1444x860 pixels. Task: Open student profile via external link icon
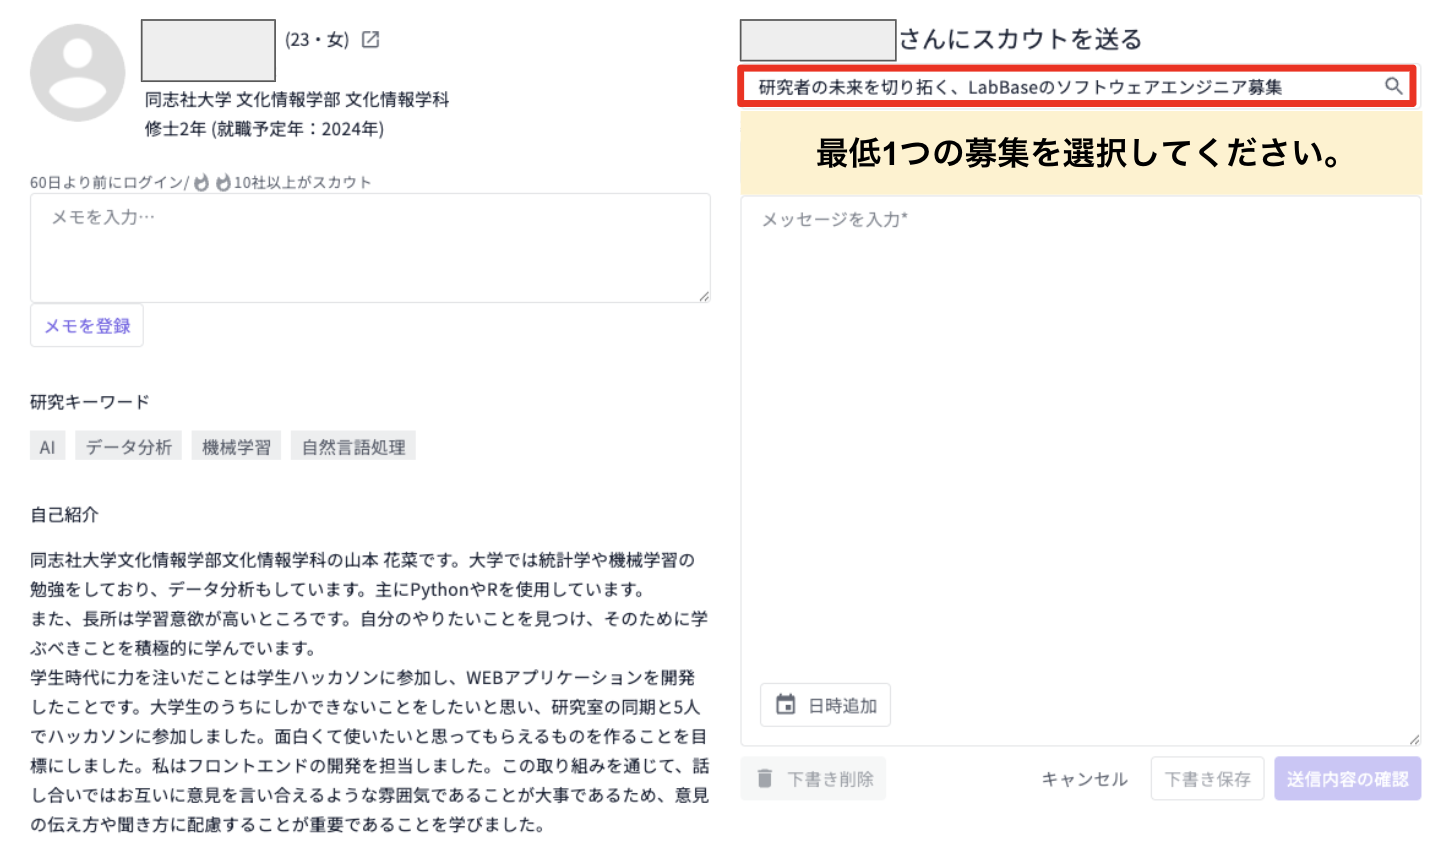pyautogui.click(x=370, y=39)
